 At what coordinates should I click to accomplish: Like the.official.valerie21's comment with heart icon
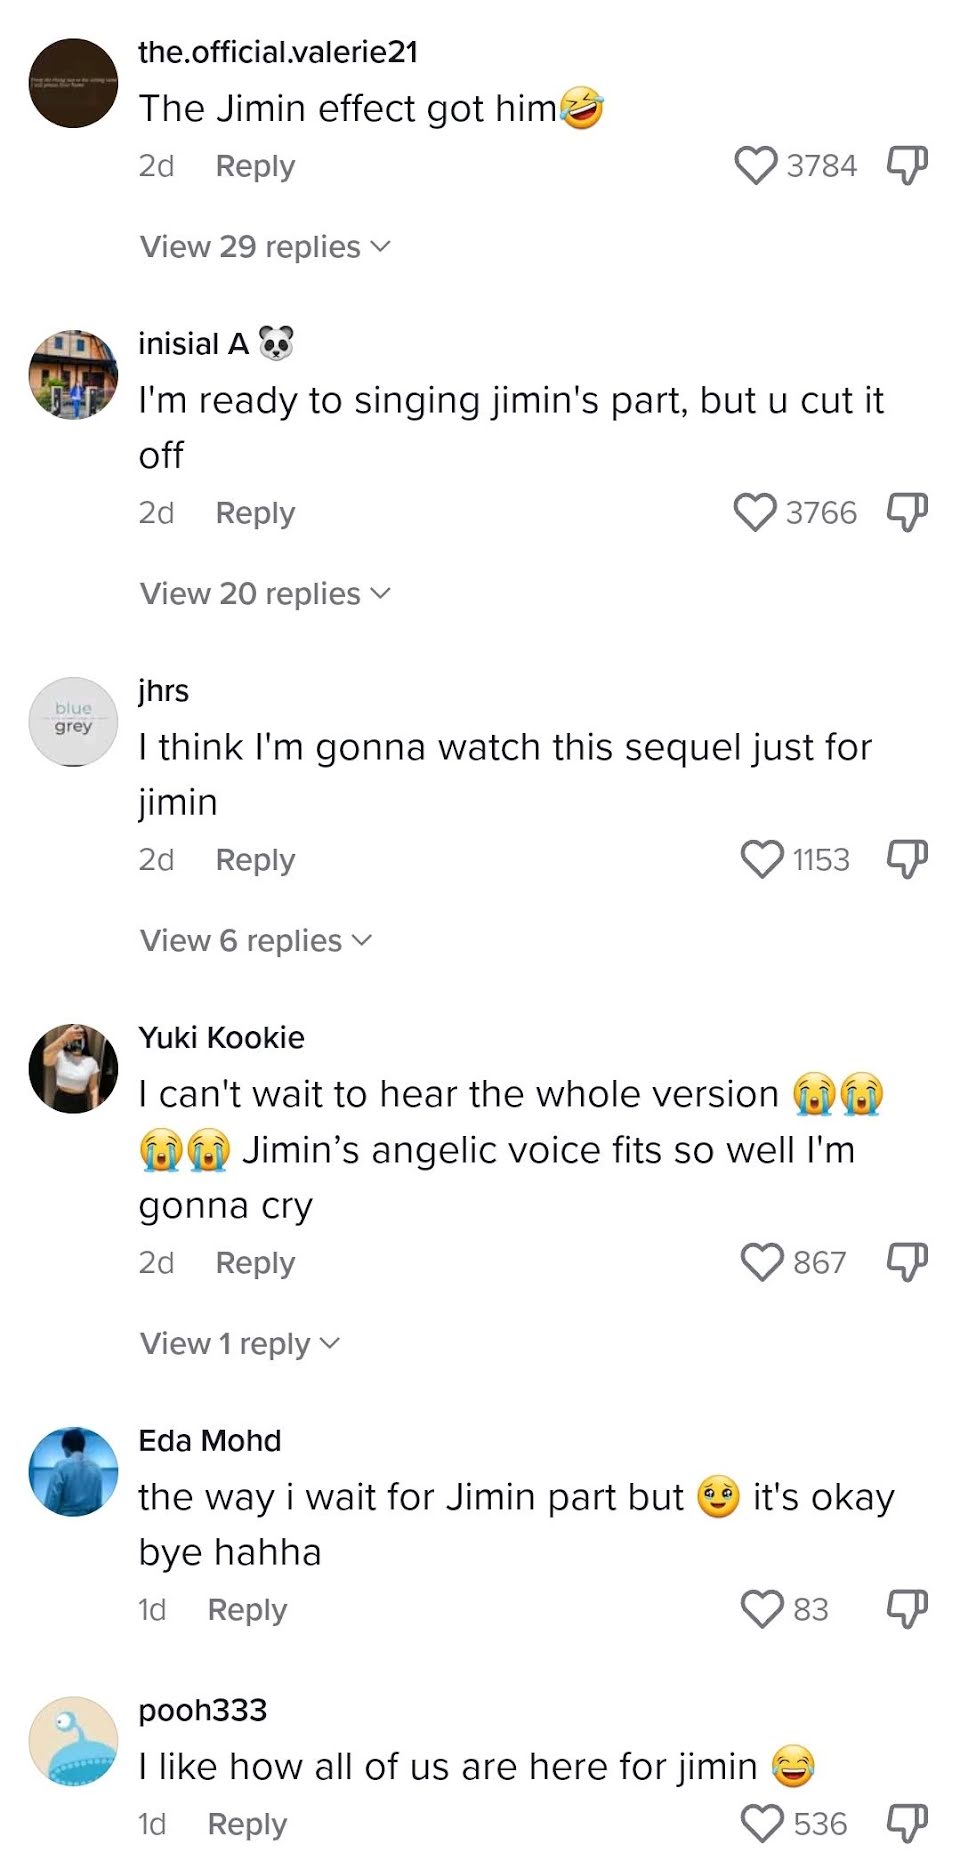[756, 166]
